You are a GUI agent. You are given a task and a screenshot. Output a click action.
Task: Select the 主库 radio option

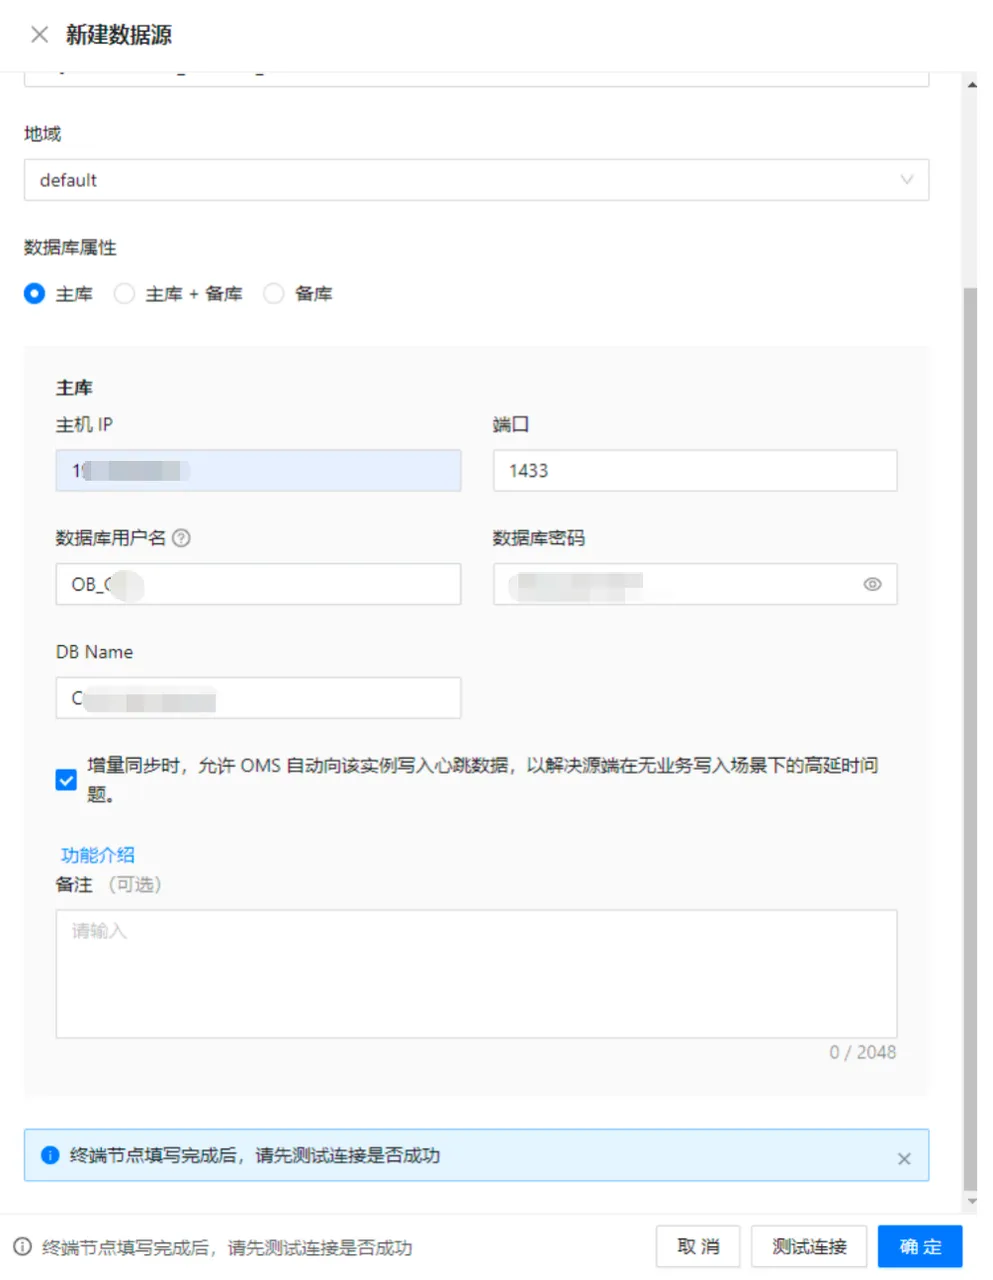[35, 294]
